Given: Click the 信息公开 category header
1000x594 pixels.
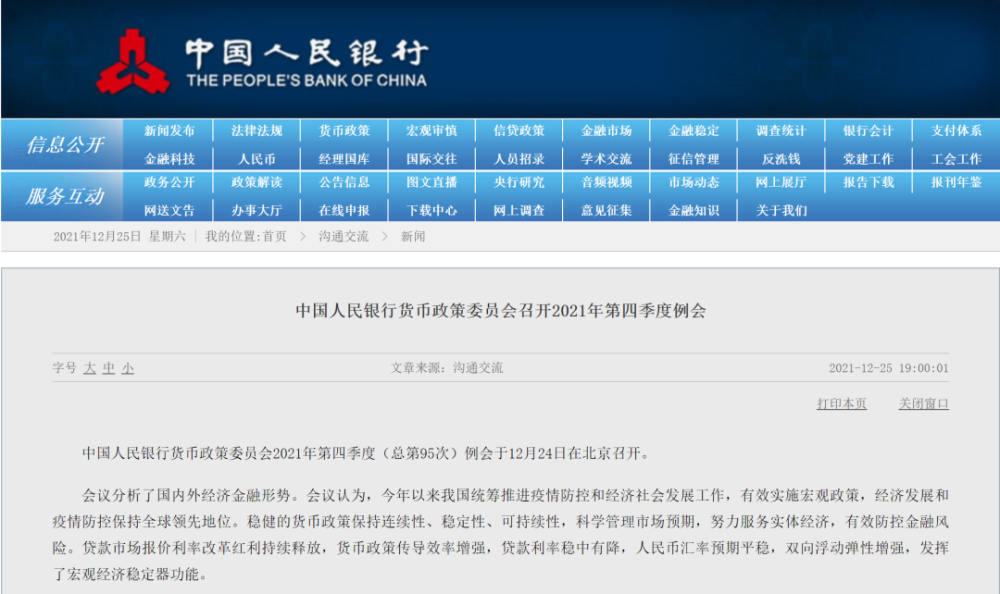Looking at the screenshot, I should pos(63,145).
